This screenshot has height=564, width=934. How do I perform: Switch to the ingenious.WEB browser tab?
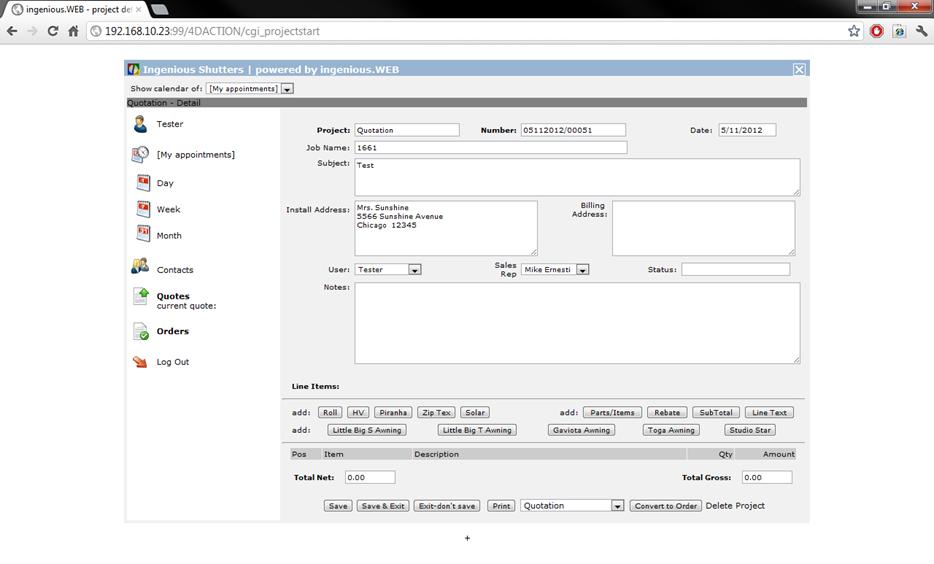(x=72, y=9)
